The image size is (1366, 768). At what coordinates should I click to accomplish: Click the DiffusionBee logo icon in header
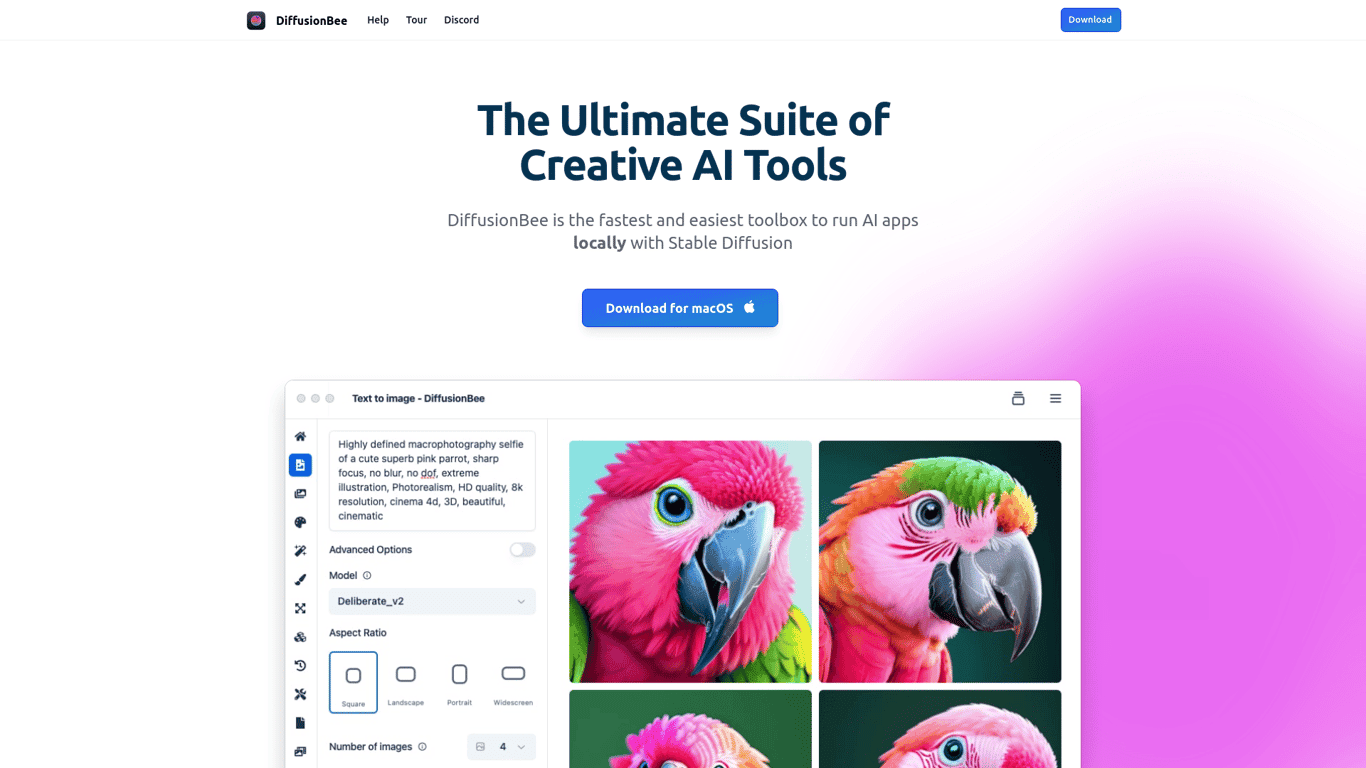256,20
